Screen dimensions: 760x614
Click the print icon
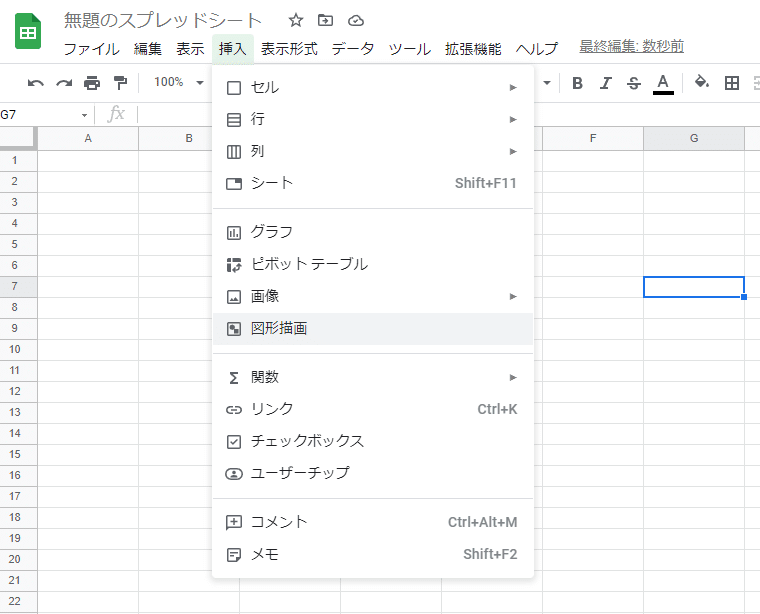[92, 83]
